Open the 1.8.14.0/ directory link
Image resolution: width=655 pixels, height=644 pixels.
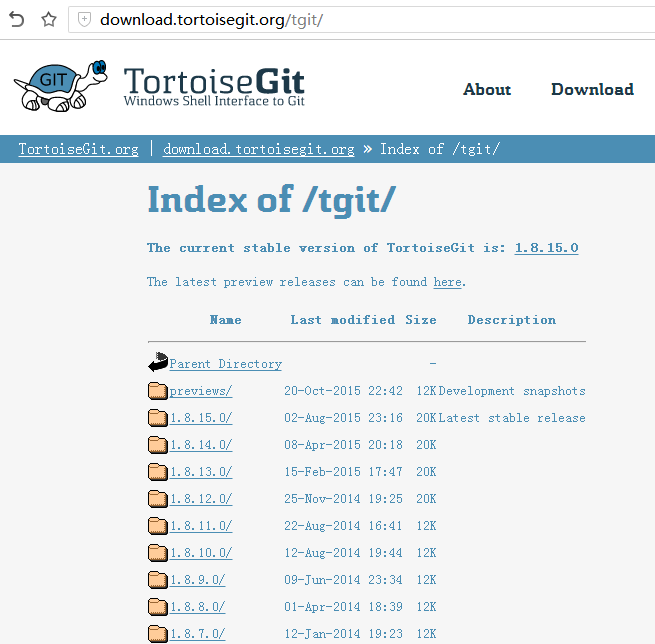tap(201, 445)
